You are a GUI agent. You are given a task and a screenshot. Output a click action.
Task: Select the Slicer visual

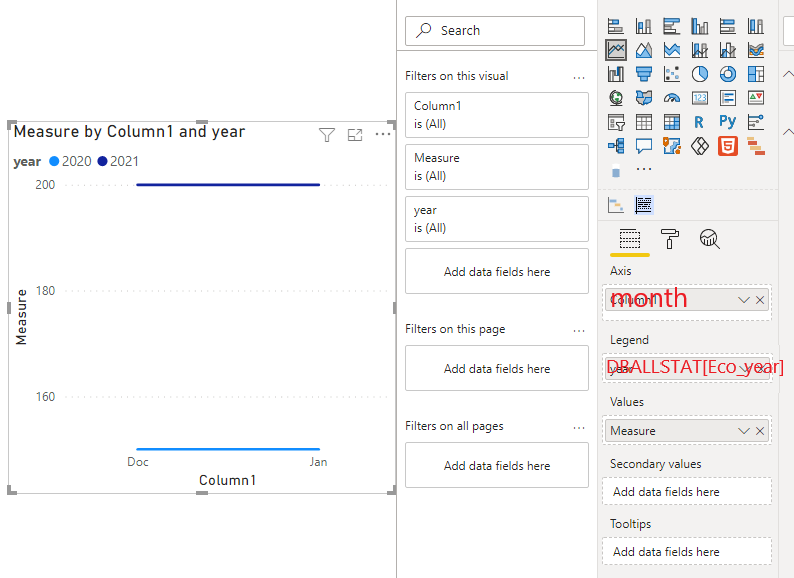(x=616, y=122)
